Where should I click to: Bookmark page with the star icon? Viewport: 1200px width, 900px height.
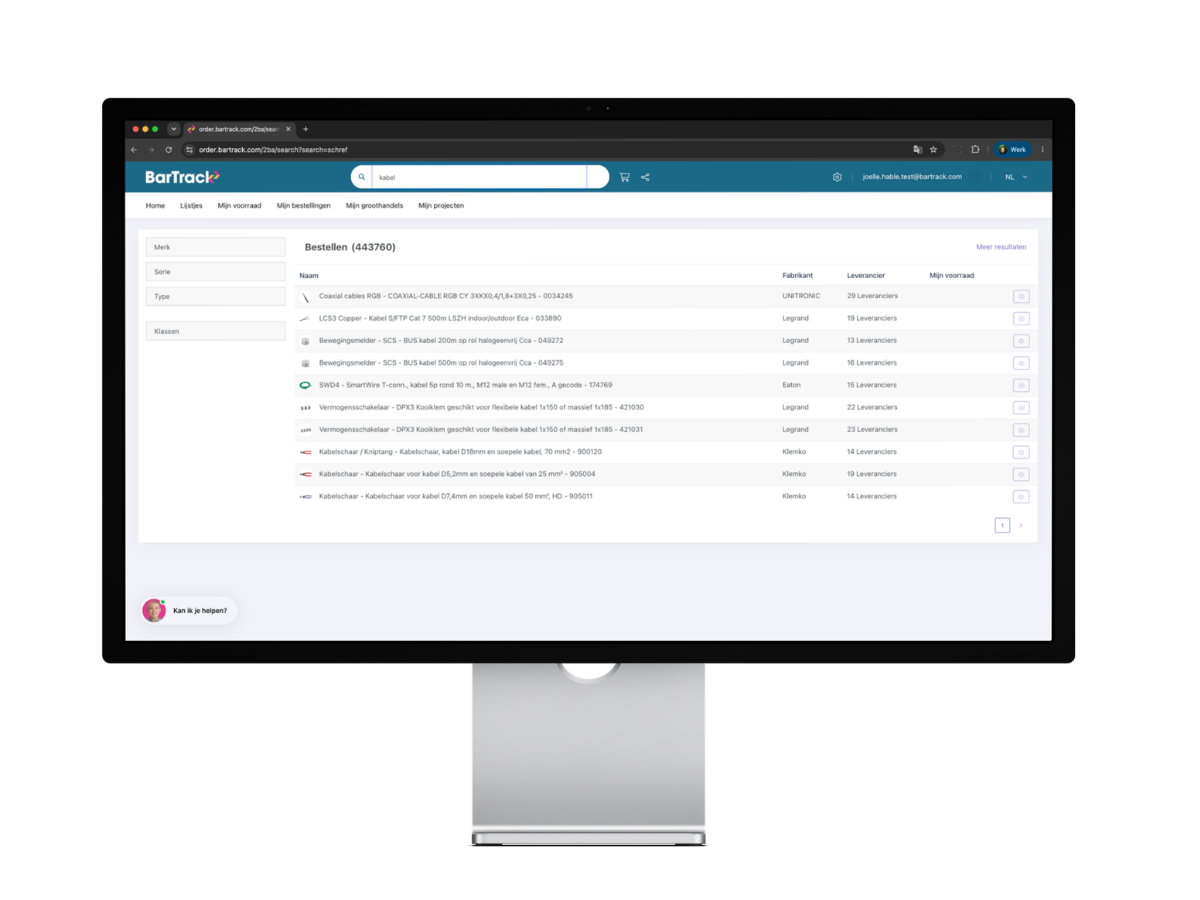click(x=934, y=150)
